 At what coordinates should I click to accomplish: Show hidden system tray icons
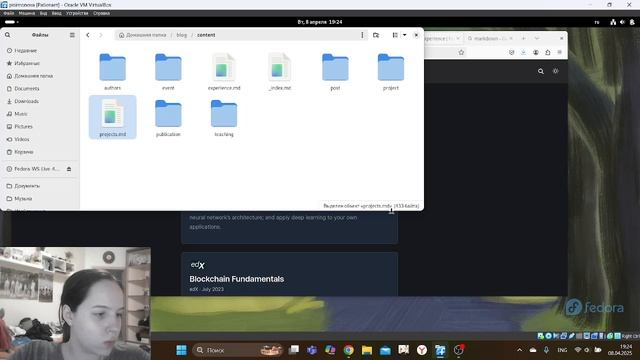[x=519, y=350]
